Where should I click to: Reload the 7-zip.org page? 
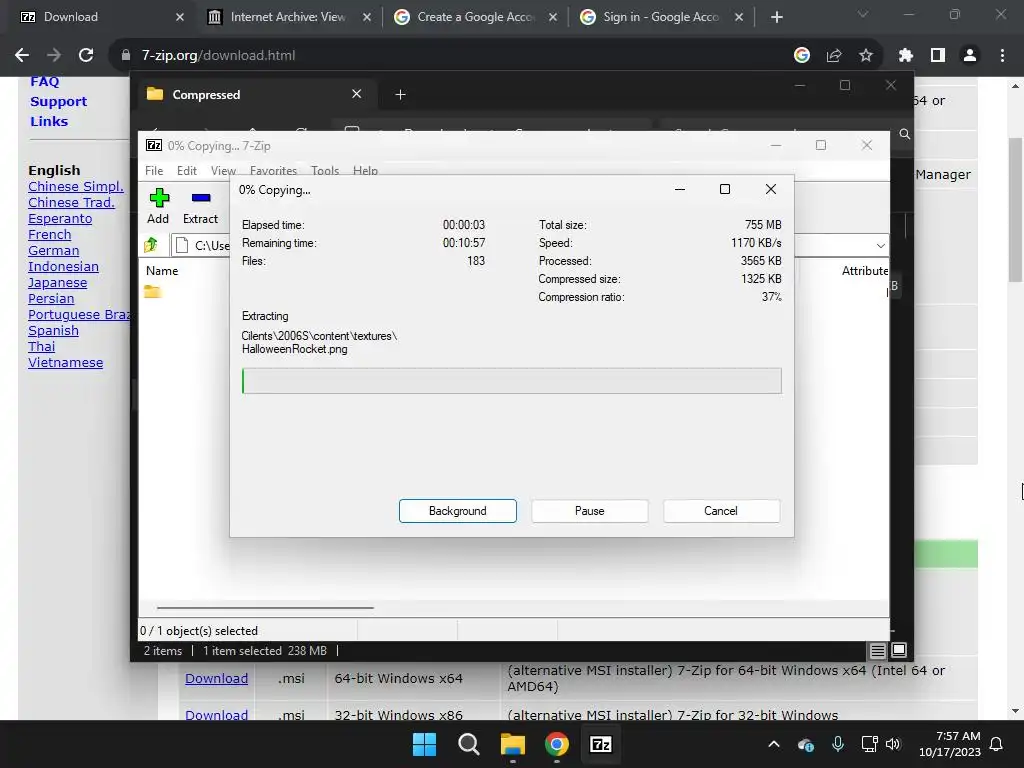pyautogui.click(x=86, y=56)
